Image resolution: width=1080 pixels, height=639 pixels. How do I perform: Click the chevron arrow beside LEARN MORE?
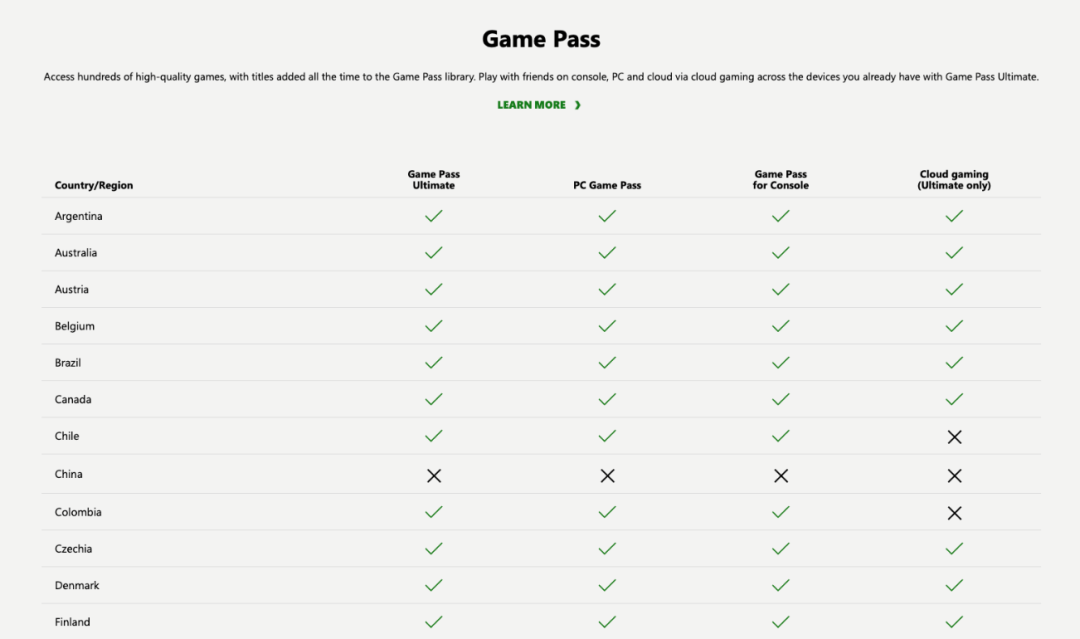point(578,105)
